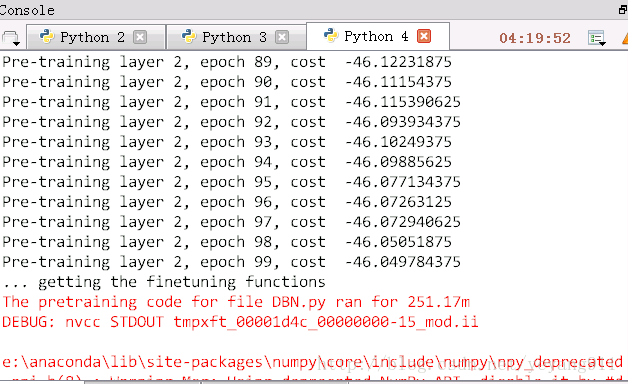Image resolution: width=628 pixels, height=384 pixels.
Task: Switch to the Python 3 console tab
Action: [236, 37]
